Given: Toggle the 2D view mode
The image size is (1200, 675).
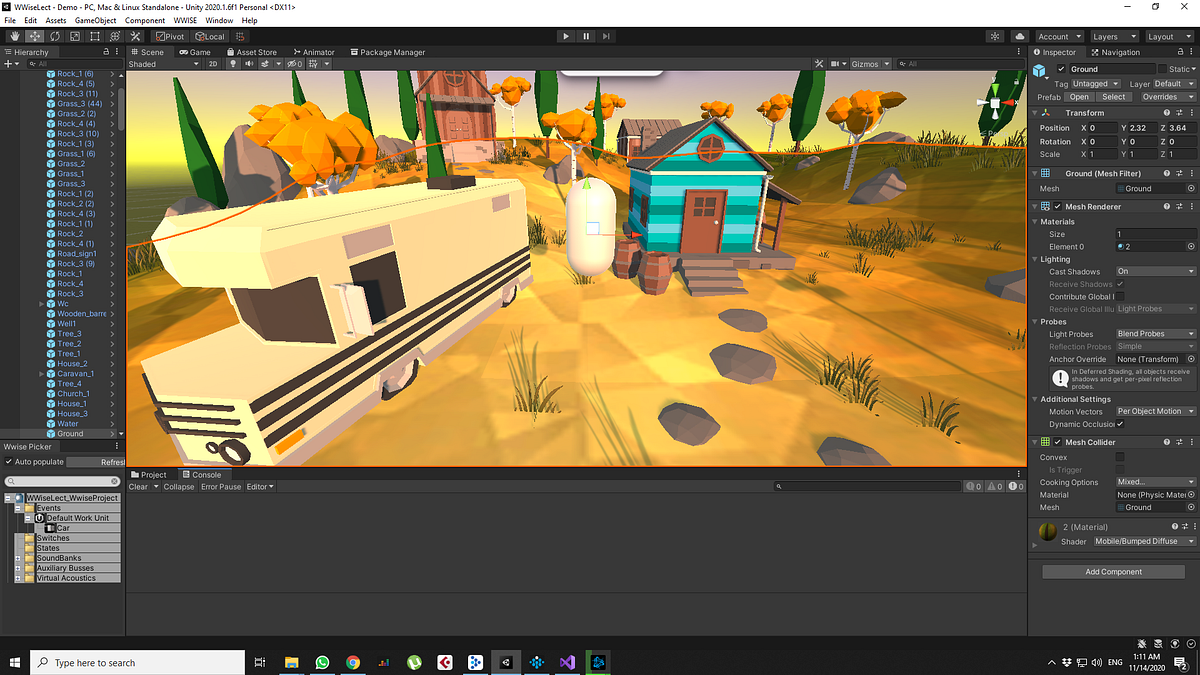Looking at the screenshot, I should click(x=212, y=63).
